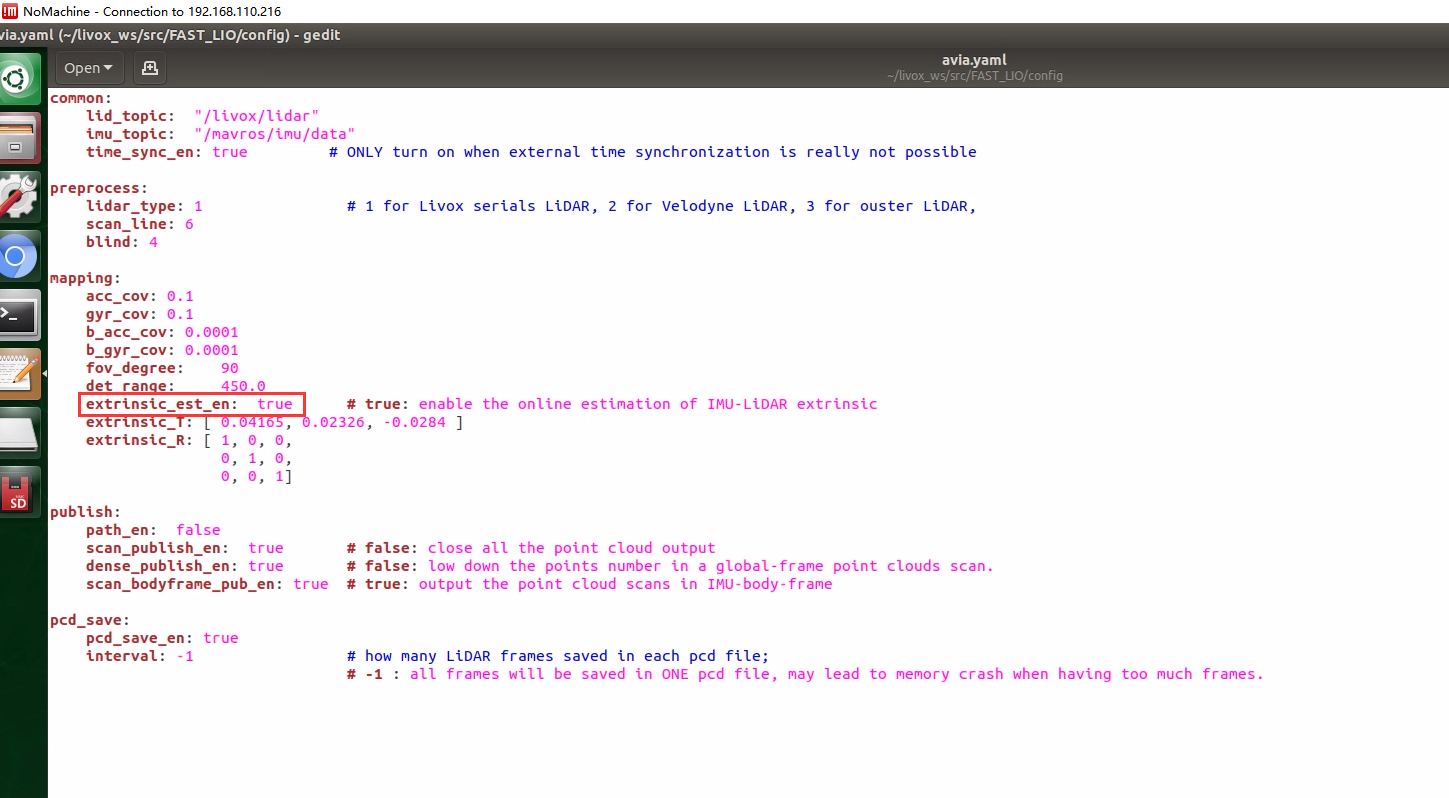Click the "preprocess:" section key

click(x=99, y=188)
